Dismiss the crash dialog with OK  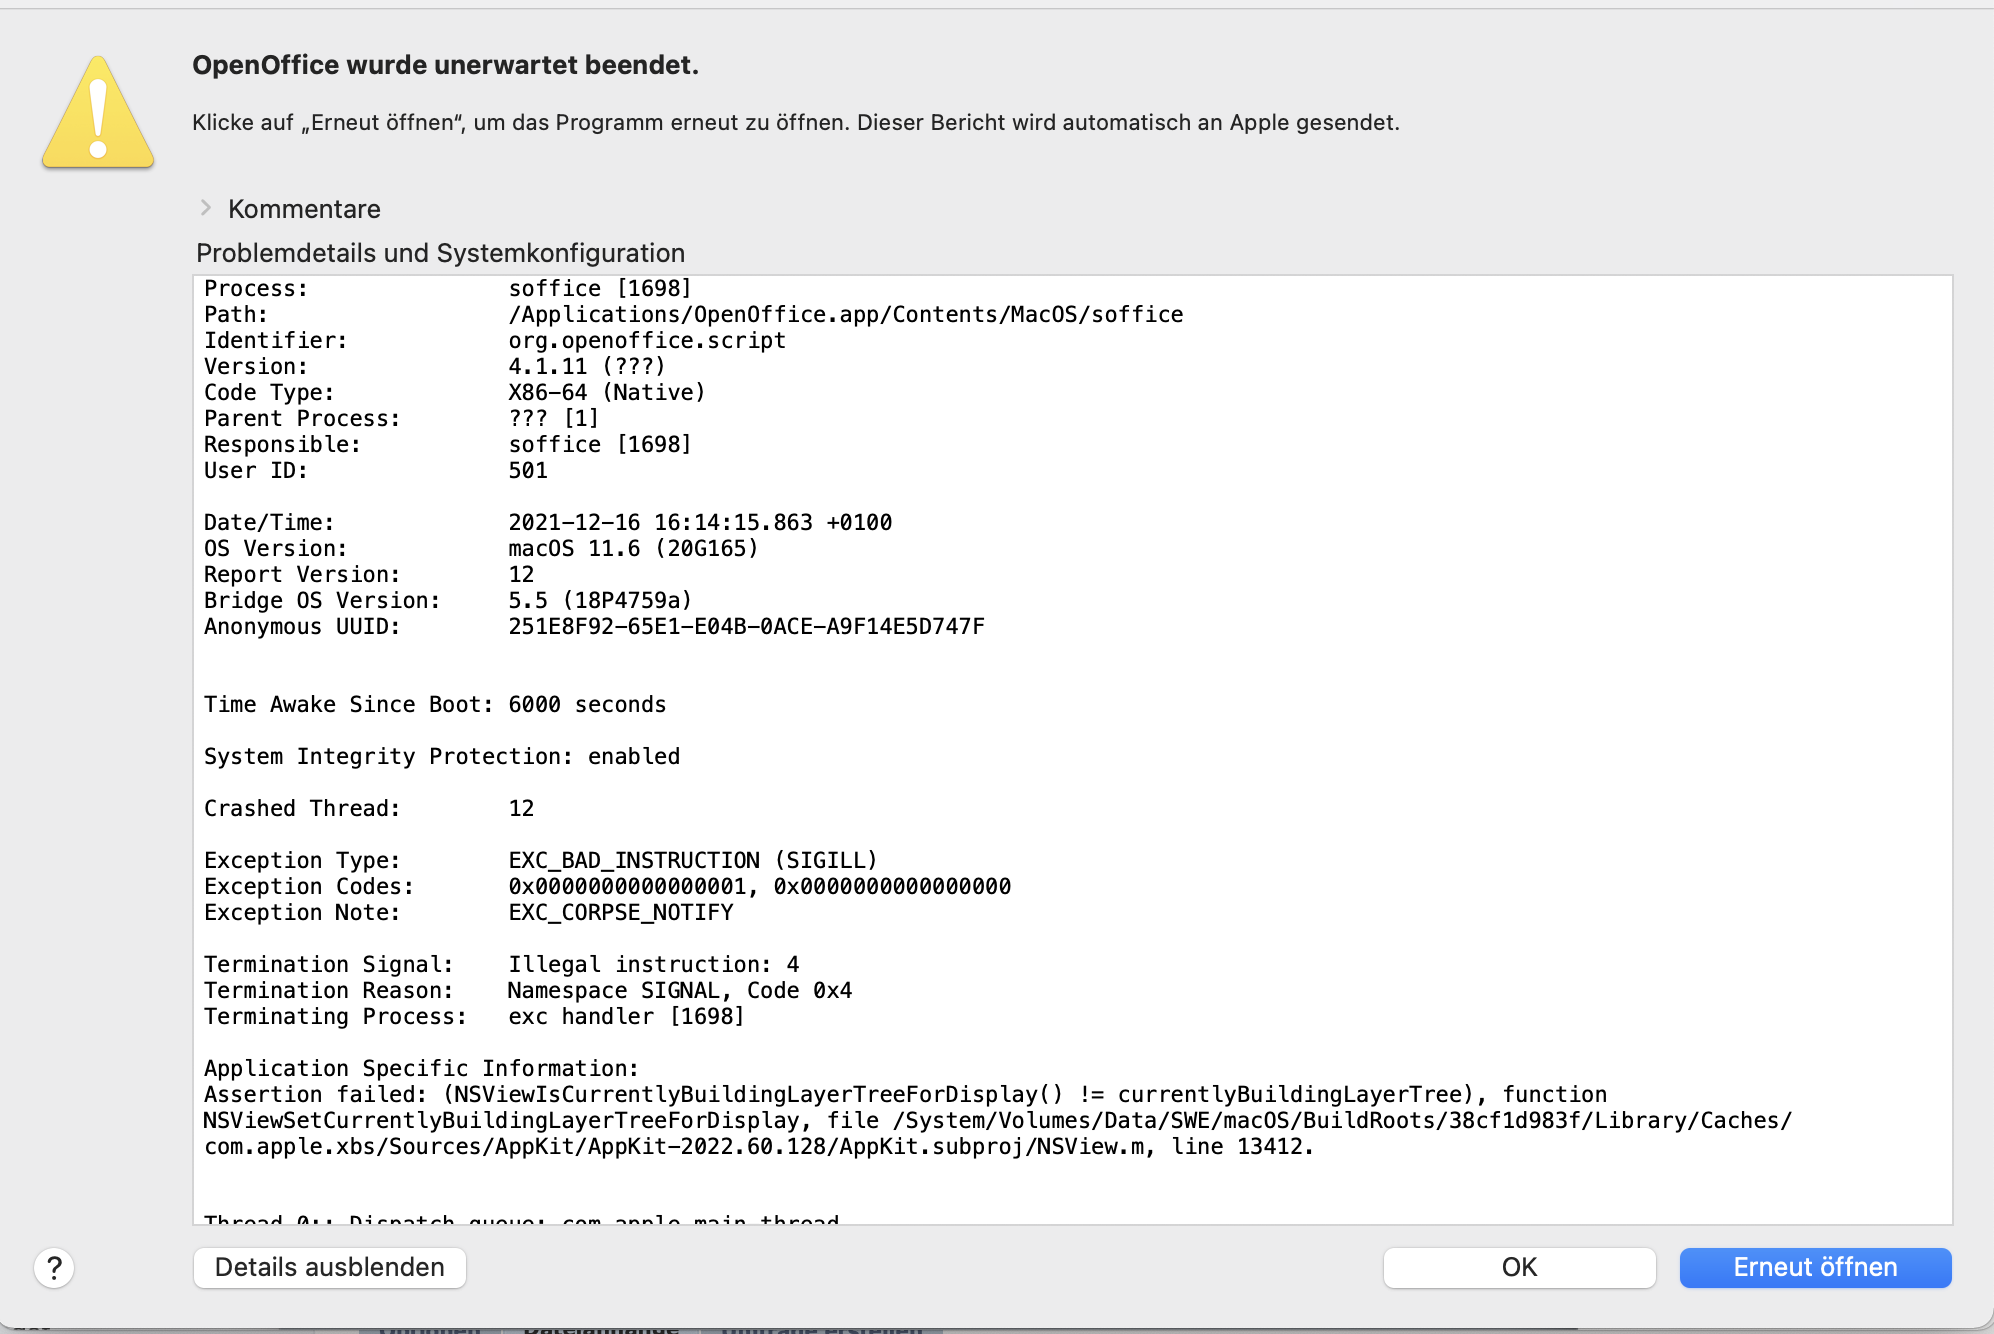(x=1518, y=1268)
